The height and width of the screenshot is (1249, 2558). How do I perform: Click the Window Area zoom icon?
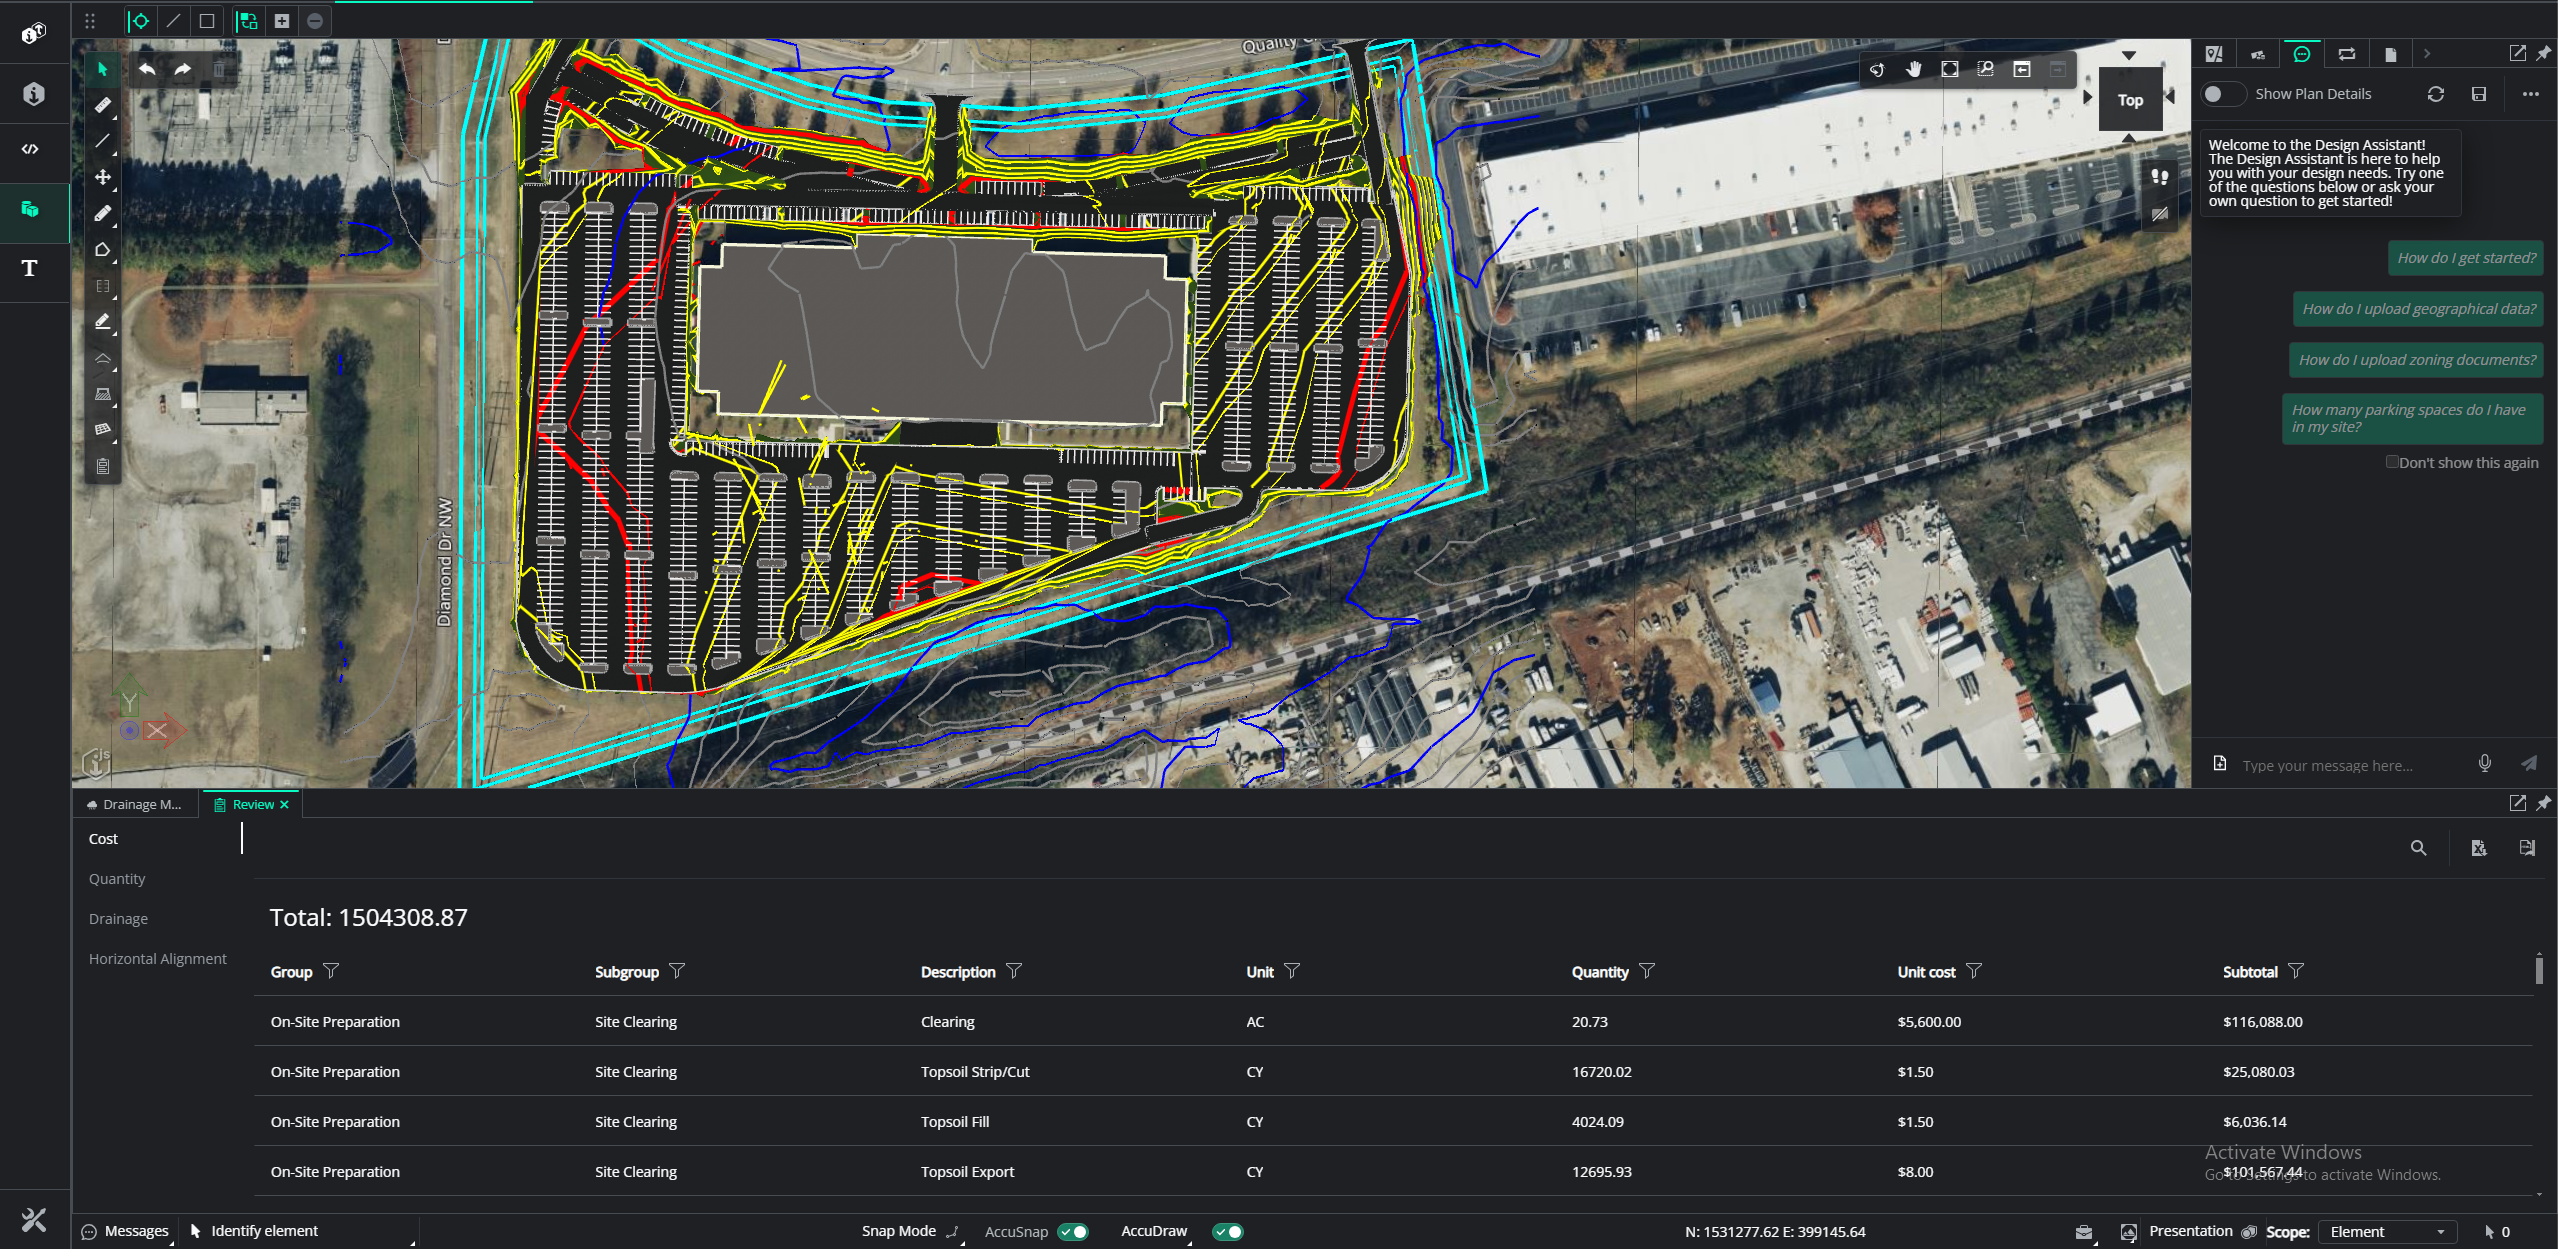point(1985,69)
